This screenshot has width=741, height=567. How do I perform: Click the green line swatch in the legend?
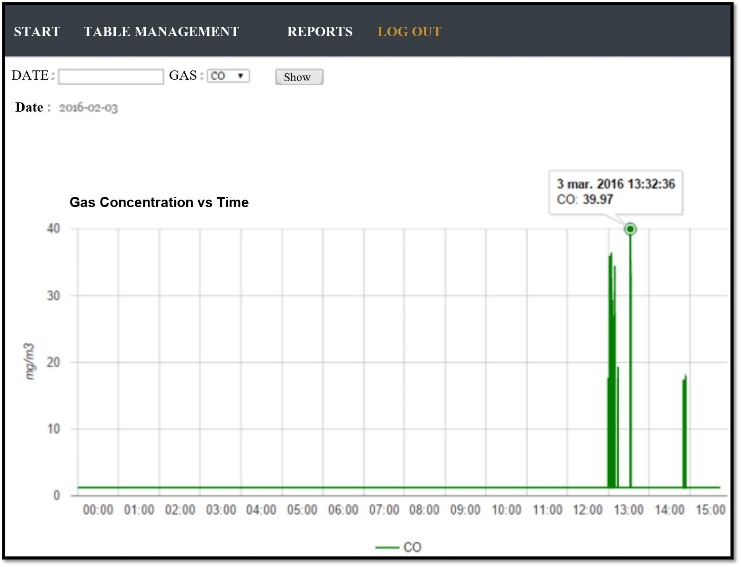pos(386,548)
